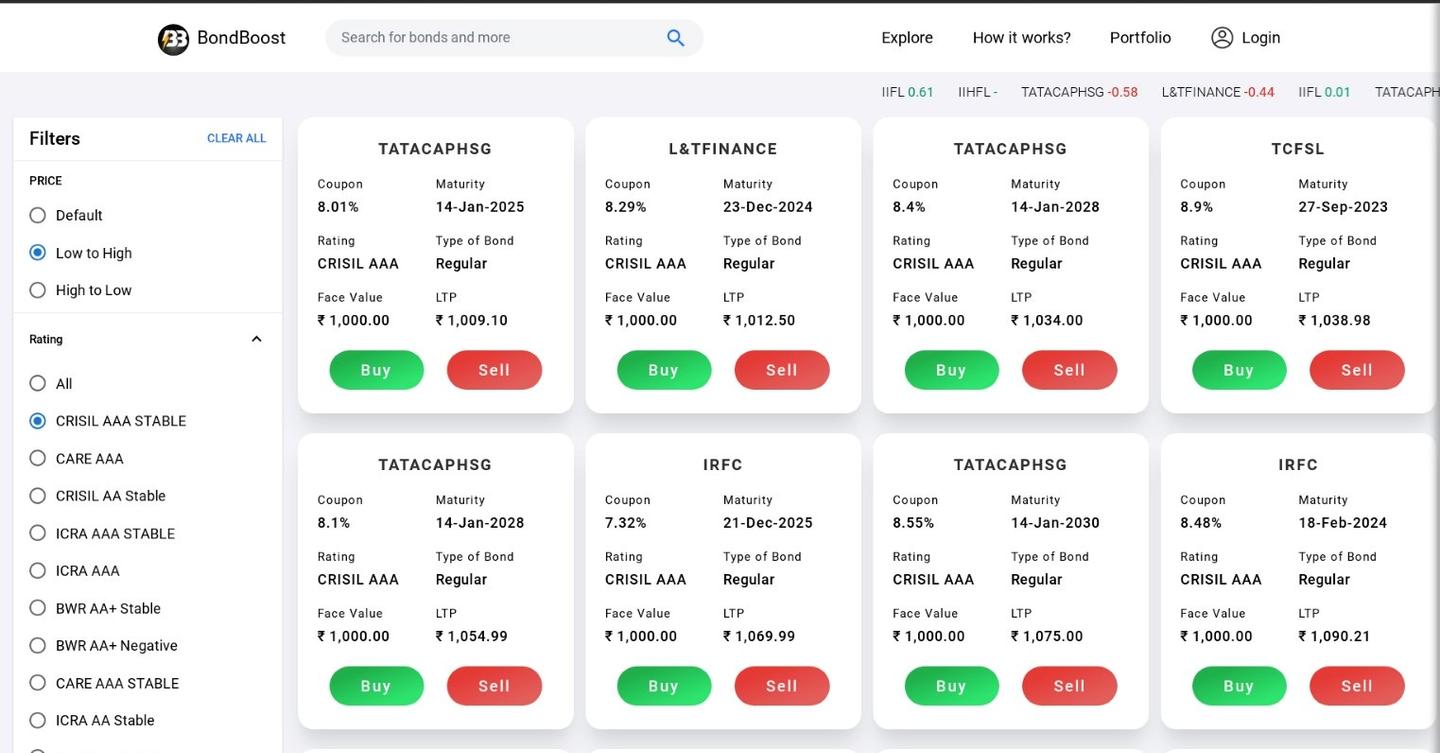This screenshot has width=1440, height=753.
Task: Sell the IRFC 8.48% bond
Action: [x=1357, y=686]
